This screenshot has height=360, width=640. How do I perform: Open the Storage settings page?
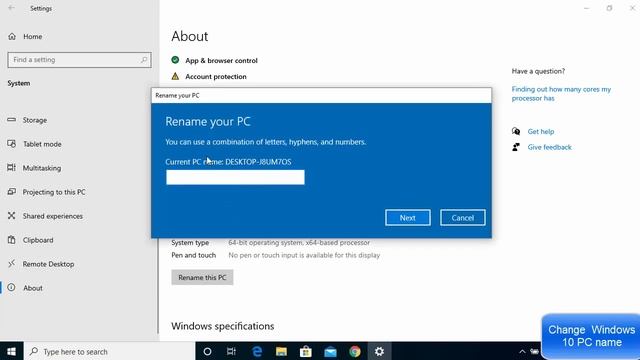click(x=35, y=120)
